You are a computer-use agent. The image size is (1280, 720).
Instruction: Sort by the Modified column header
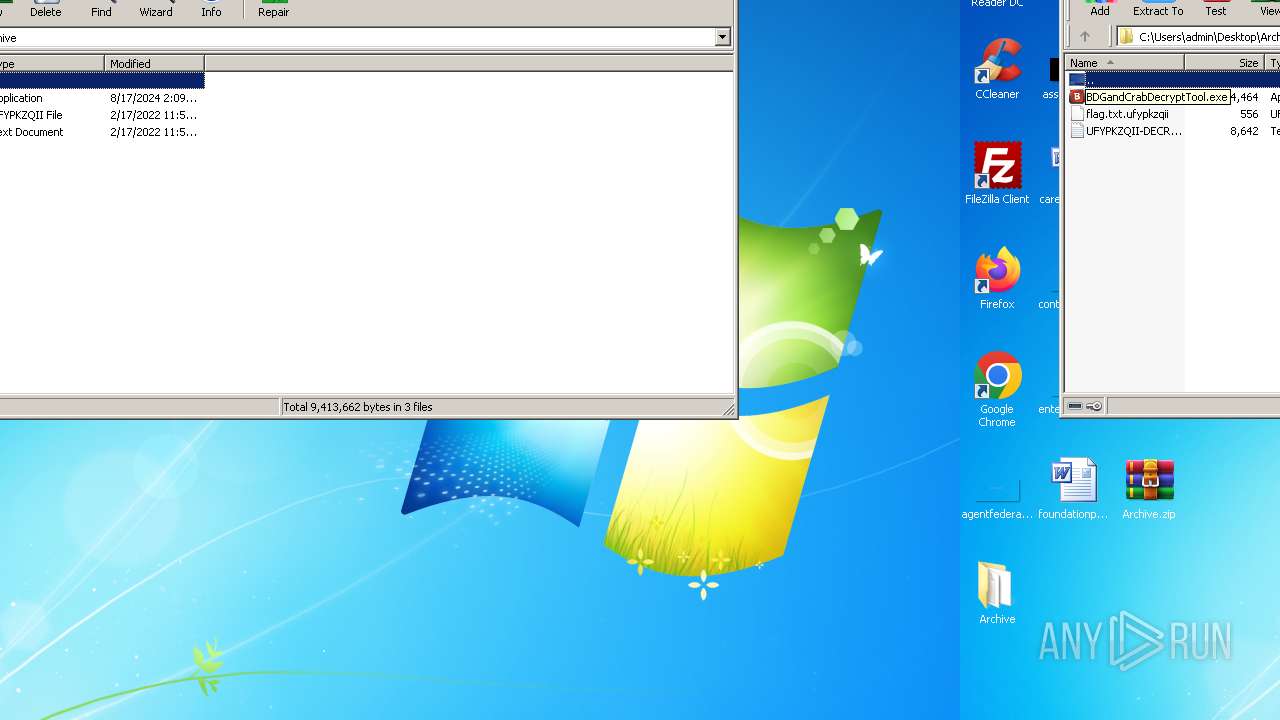154,63
